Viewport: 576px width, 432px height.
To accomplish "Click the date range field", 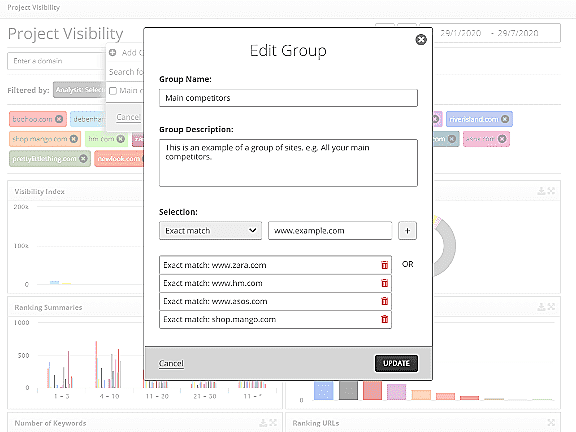I will (490, 33).
